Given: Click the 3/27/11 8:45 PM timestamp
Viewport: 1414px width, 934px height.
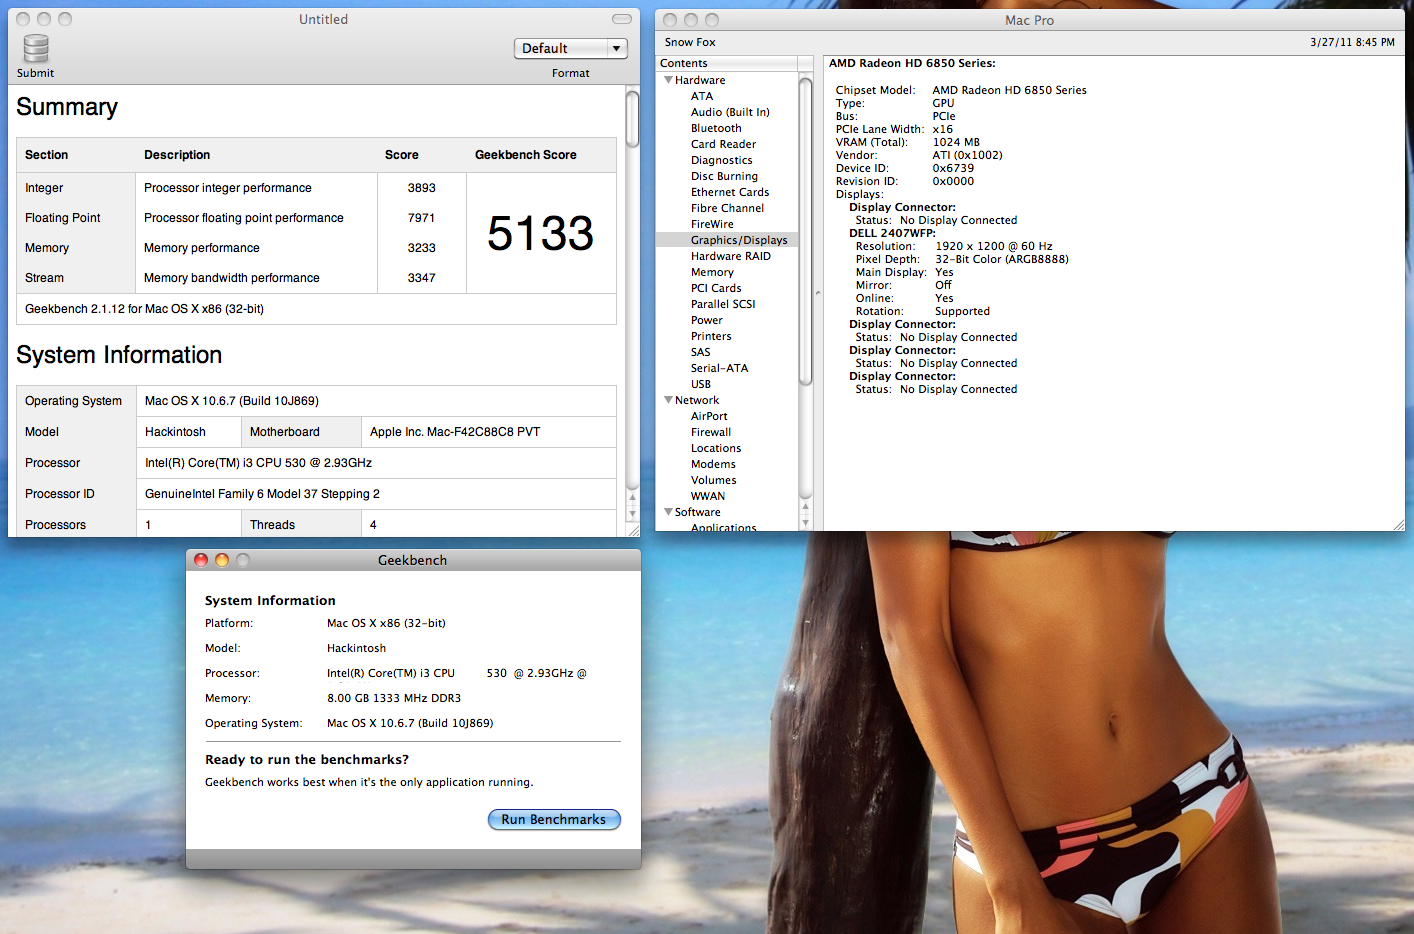Looking at the screenshot, I should (1352, 42).
